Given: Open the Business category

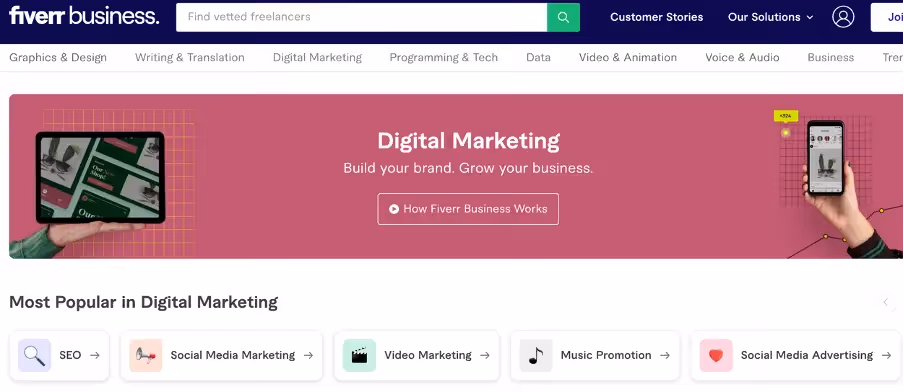Looking at the screenshot, I should 831,58.
